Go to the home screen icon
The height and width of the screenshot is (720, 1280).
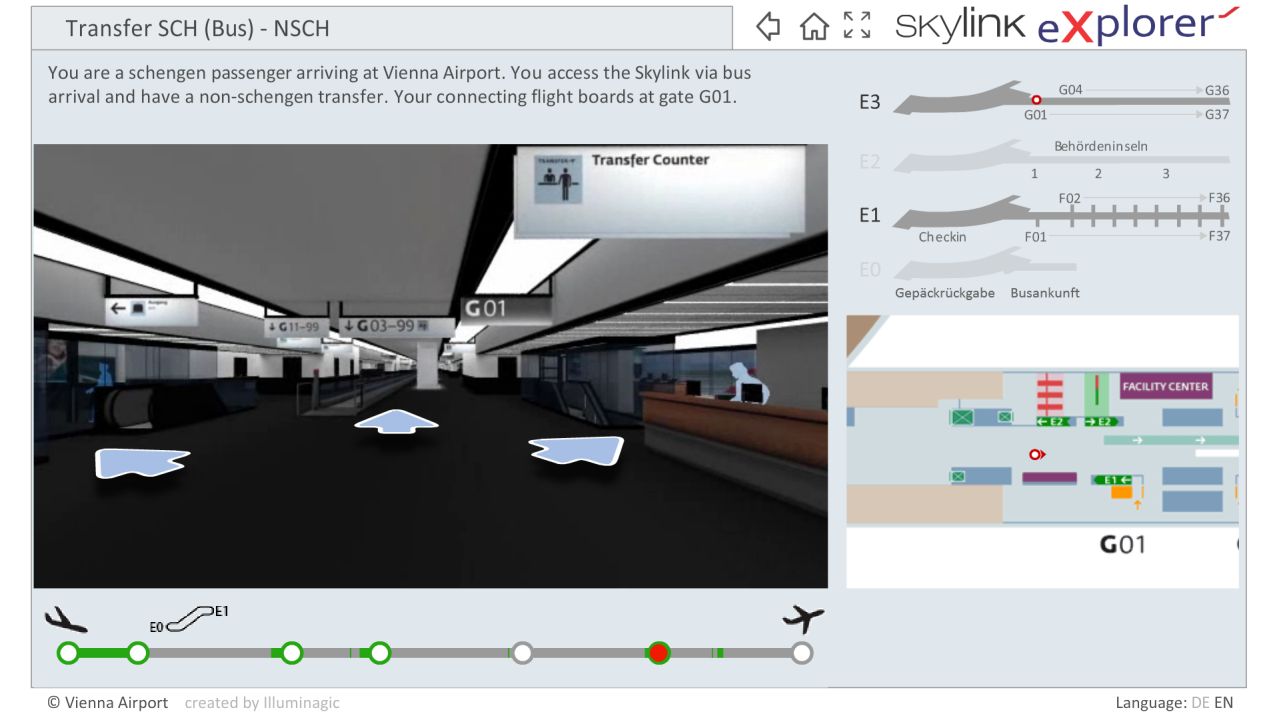814,26
